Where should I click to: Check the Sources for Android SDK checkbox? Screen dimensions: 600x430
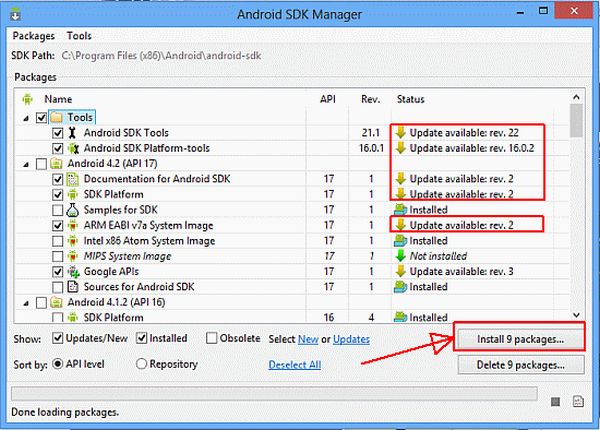(x=57, y=287)
